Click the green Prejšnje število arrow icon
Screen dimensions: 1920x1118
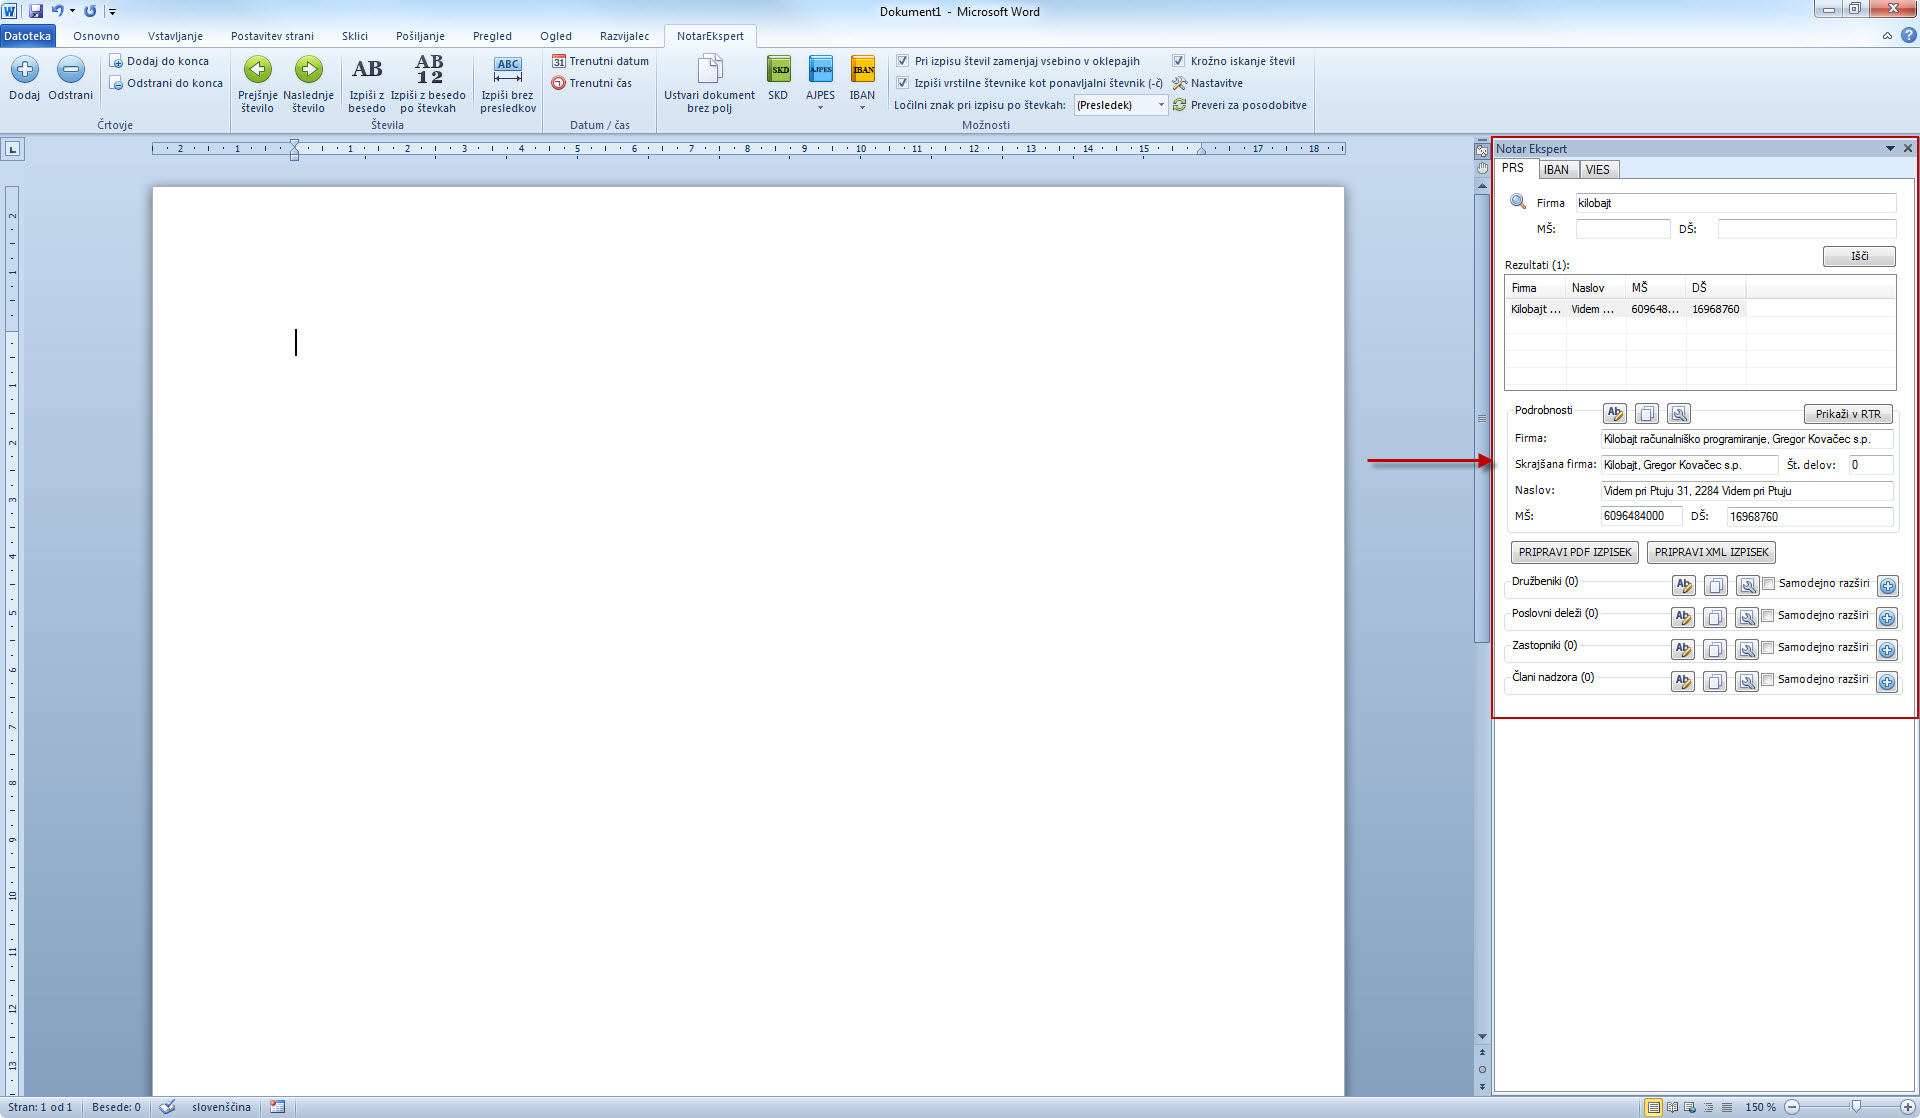(258, 69)
